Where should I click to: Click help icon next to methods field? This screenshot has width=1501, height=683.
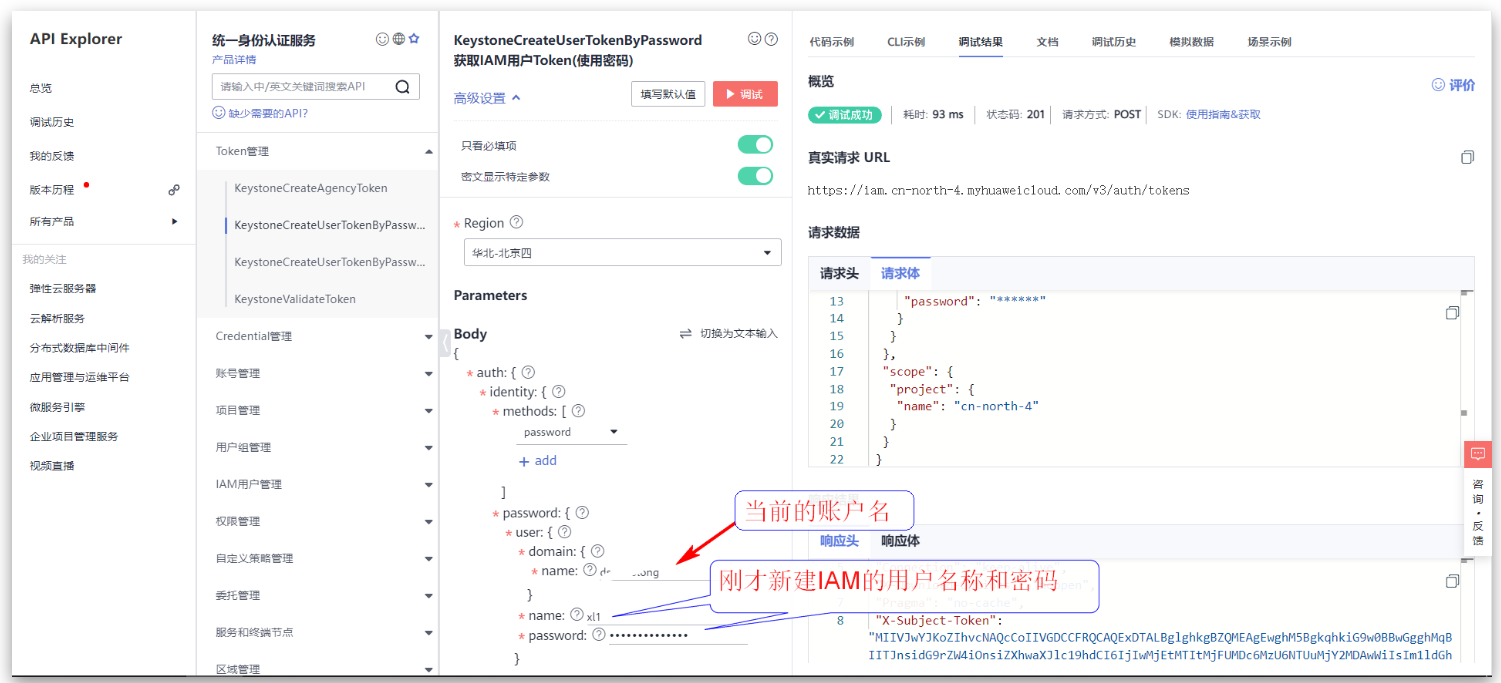tap(578, 411)
